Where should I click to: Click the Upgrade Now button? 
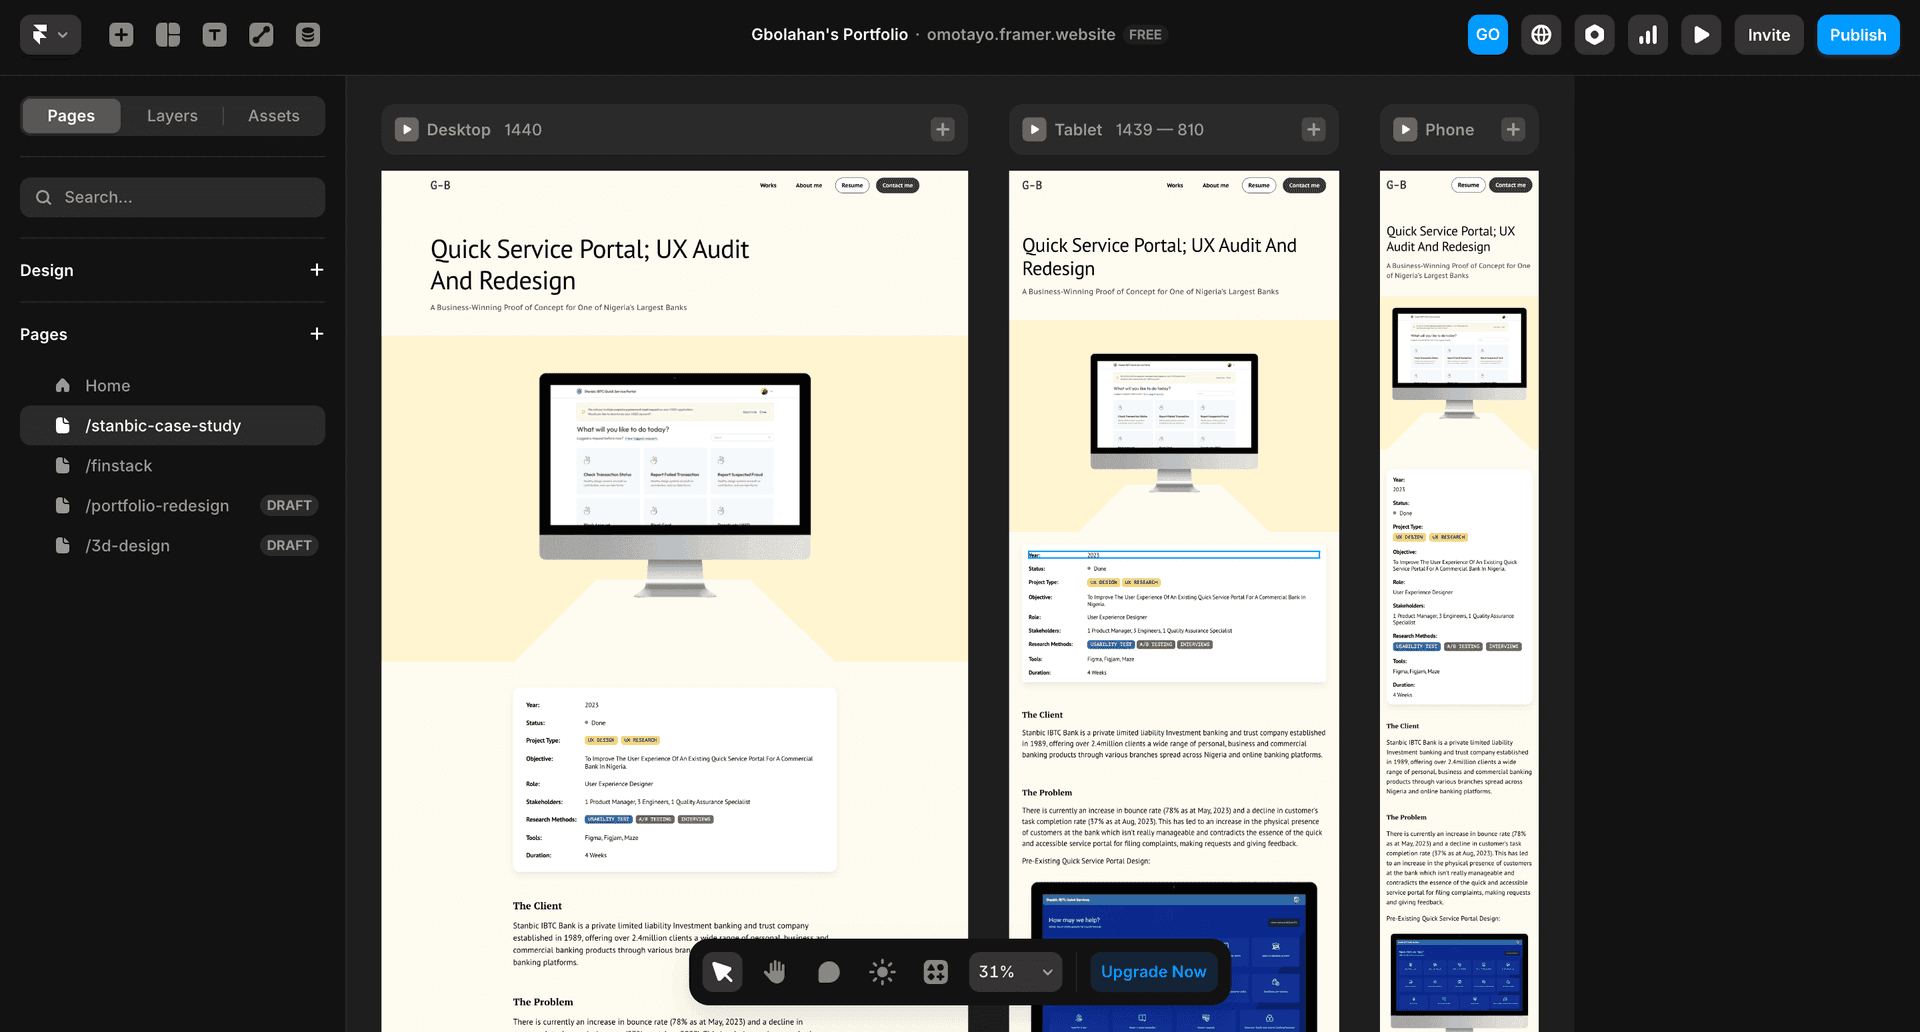point(1153,972)
